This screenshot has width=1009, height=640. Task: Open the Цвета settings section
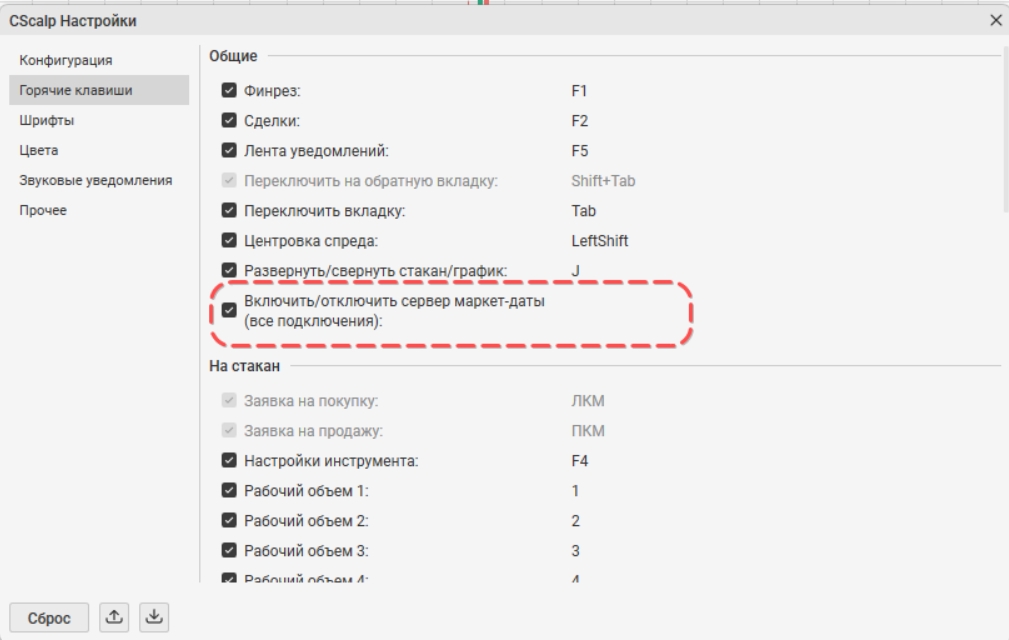[39, 150]
